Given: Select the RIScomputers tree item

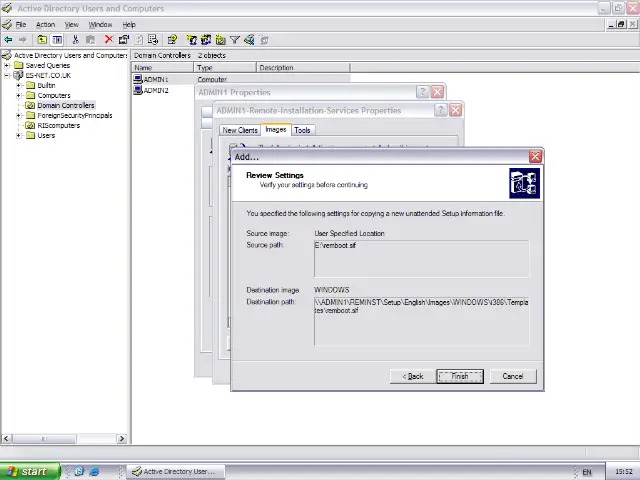Looking at the screenshot, I should point(59,125).
